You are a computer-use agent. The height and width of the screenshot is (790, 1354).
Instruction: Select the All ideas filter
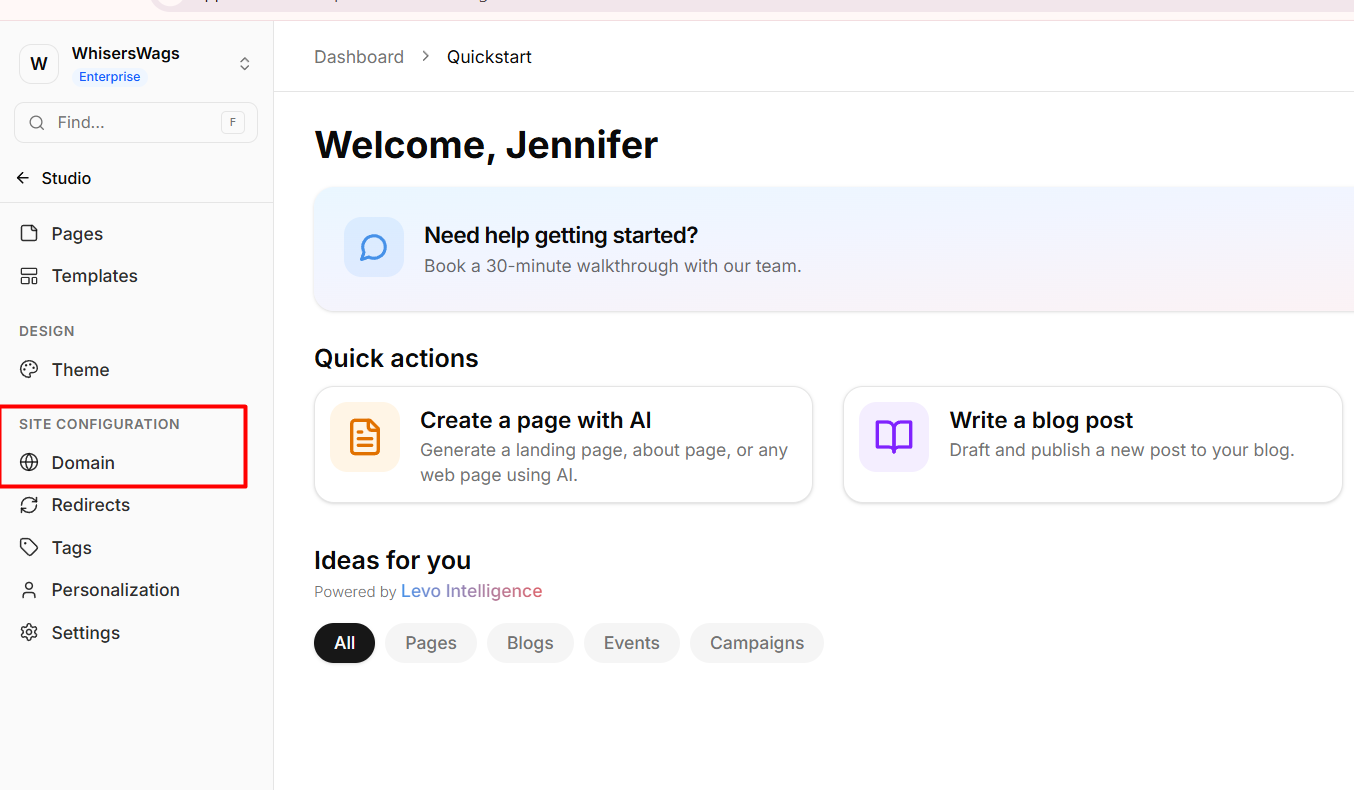coord(344,643)
